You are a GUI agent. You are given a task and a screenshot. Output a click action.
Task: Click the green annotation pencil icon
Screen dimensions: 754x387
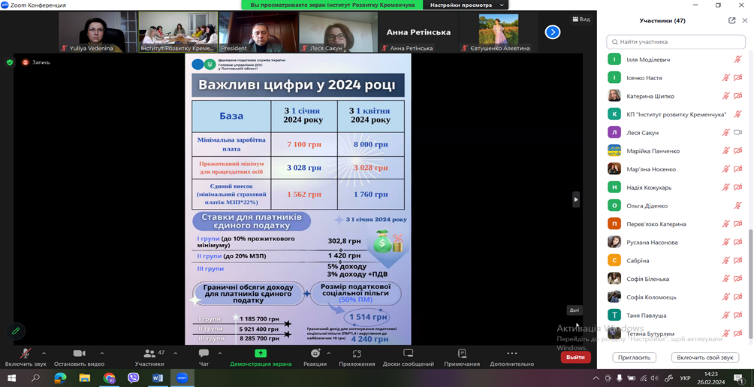click(15, 331)
